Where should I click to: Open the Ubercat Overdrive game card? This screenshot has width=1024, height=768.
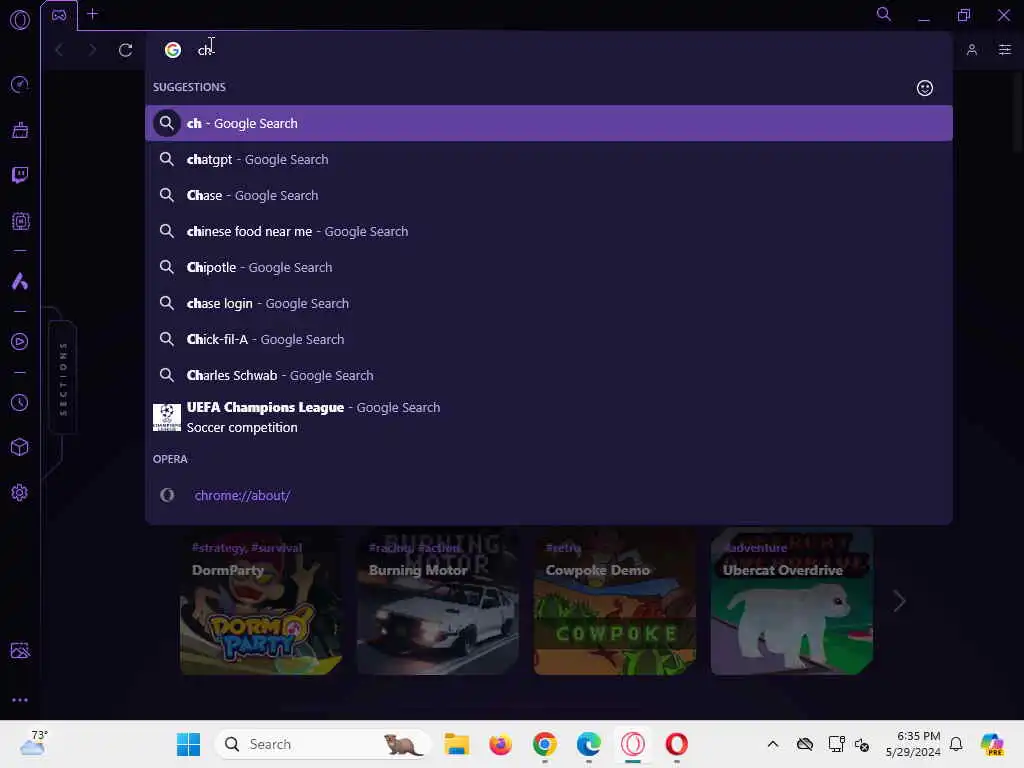792,601
